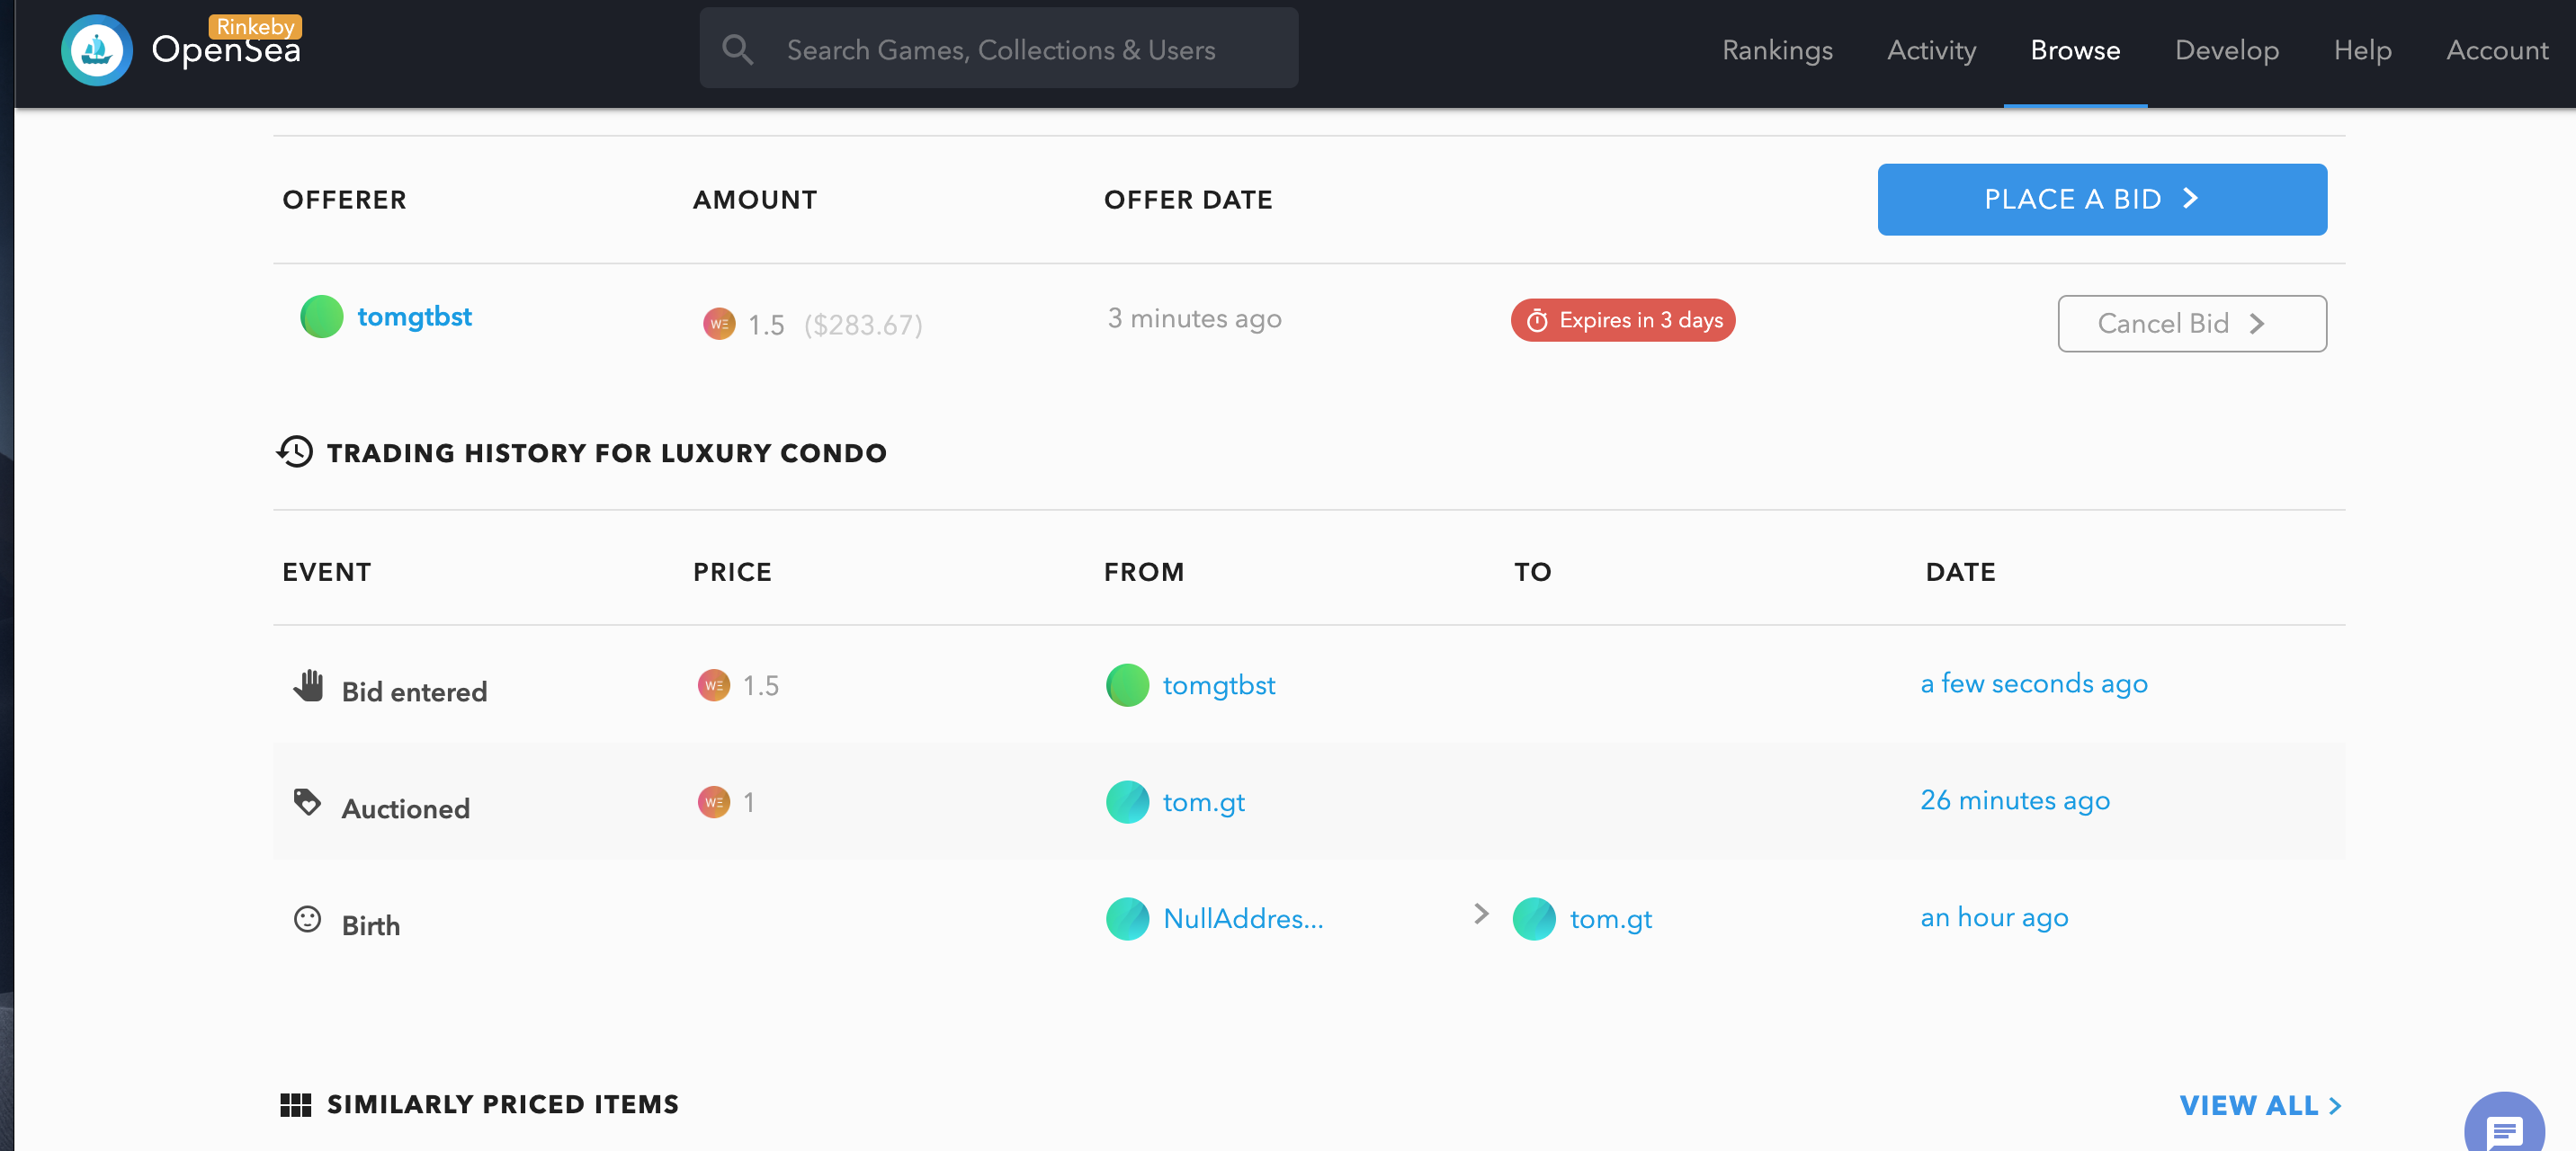
Task: Click the trading history clock icon
Action: click(x=295, y=452)
